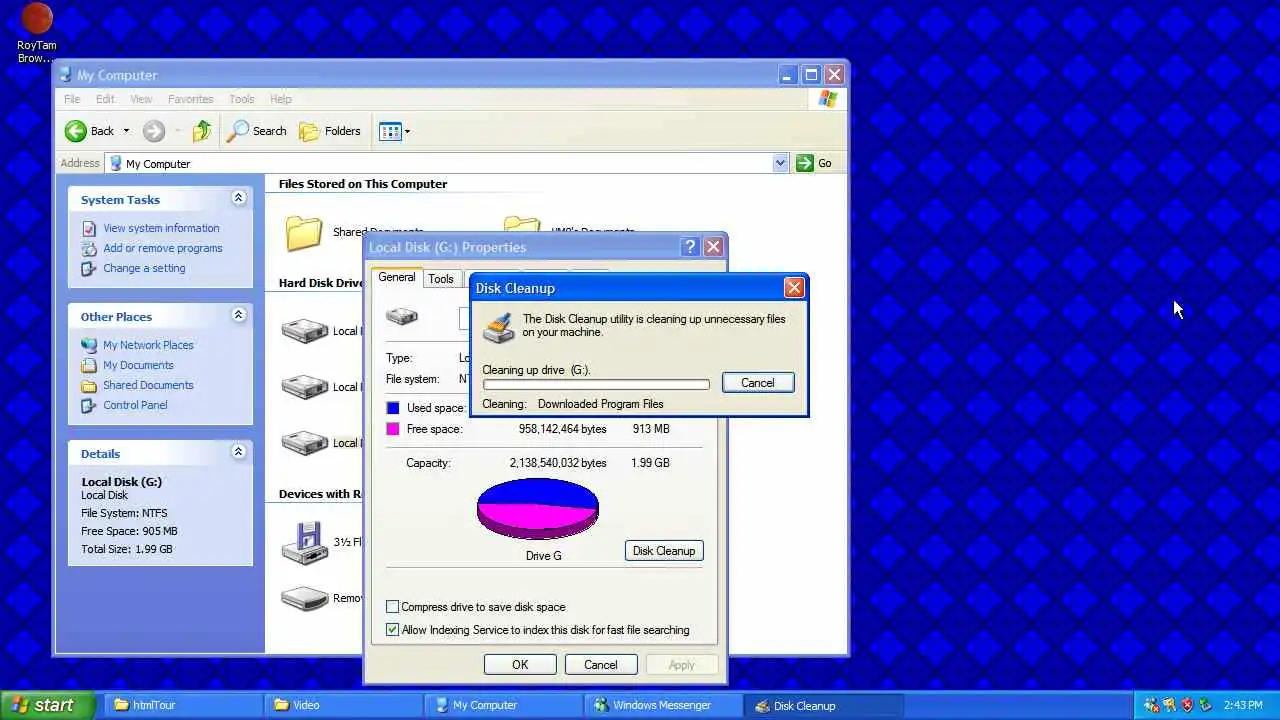Open the Help menu
This screenshot has height=720, width=1280.
281,99
